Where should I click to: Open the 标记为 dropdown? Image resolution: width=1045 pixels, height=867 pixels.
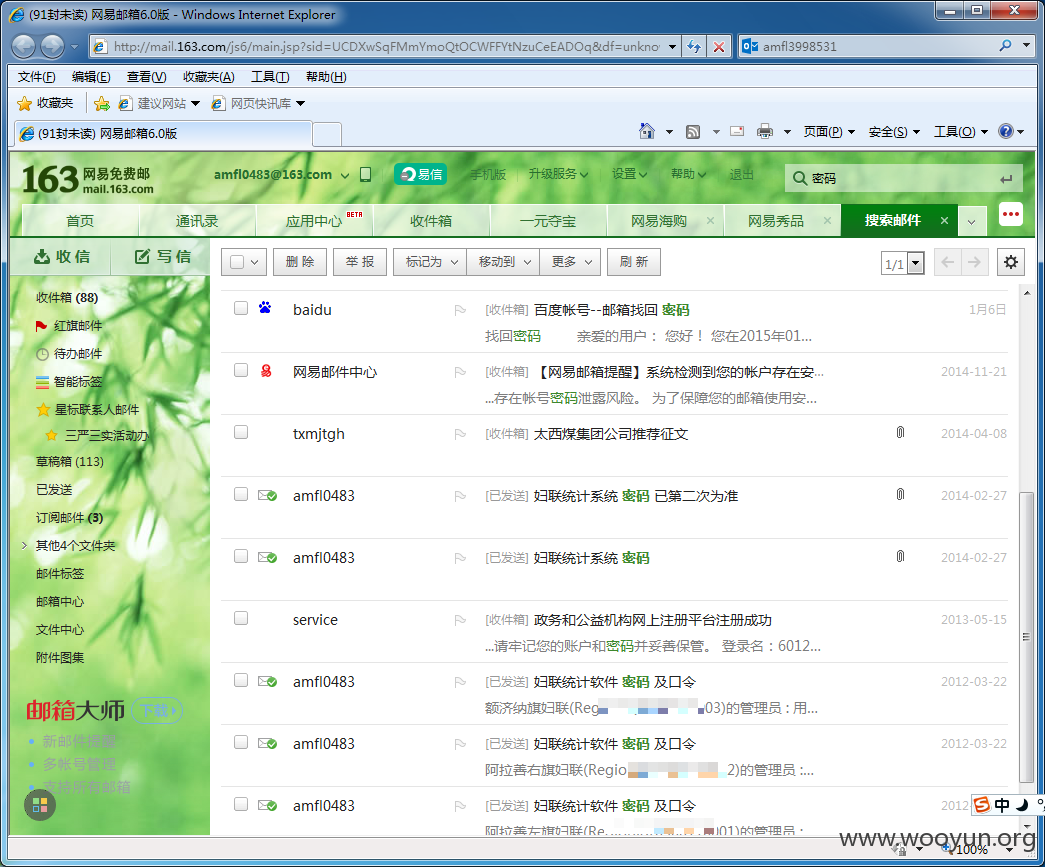coord(431,262)
